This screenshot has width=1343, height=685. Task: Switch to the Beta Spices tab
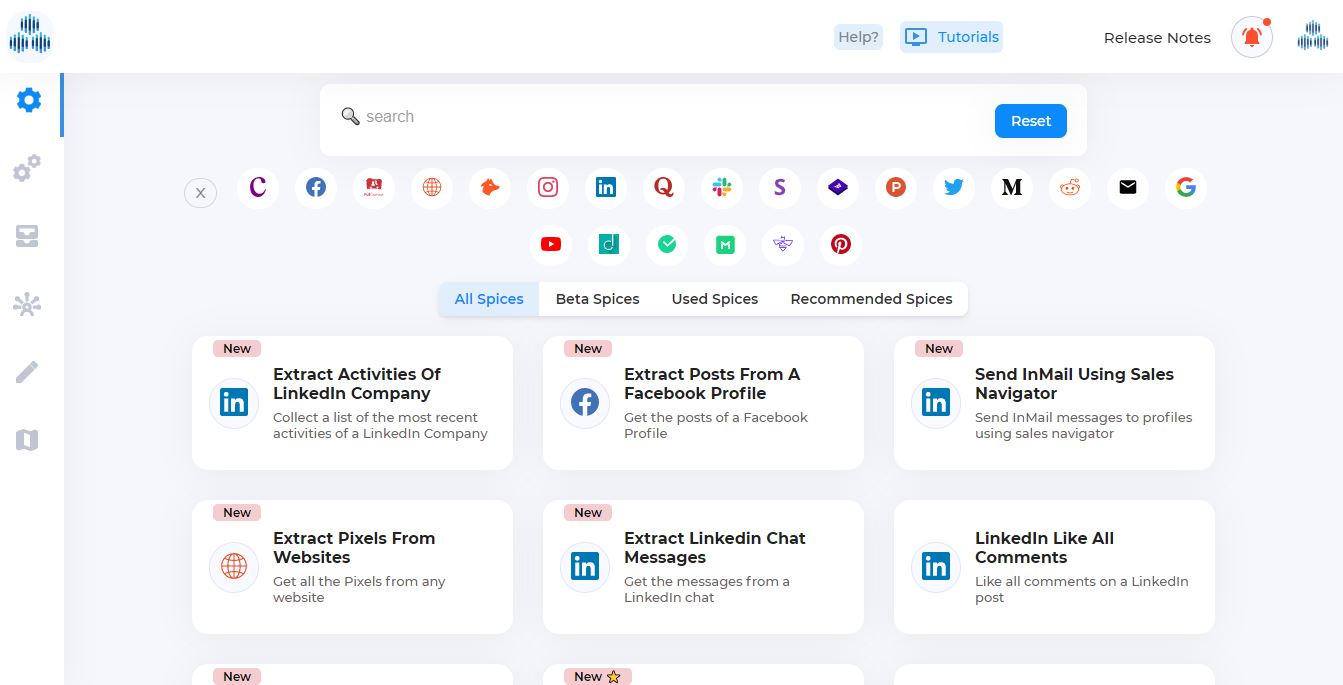[597, 299]
